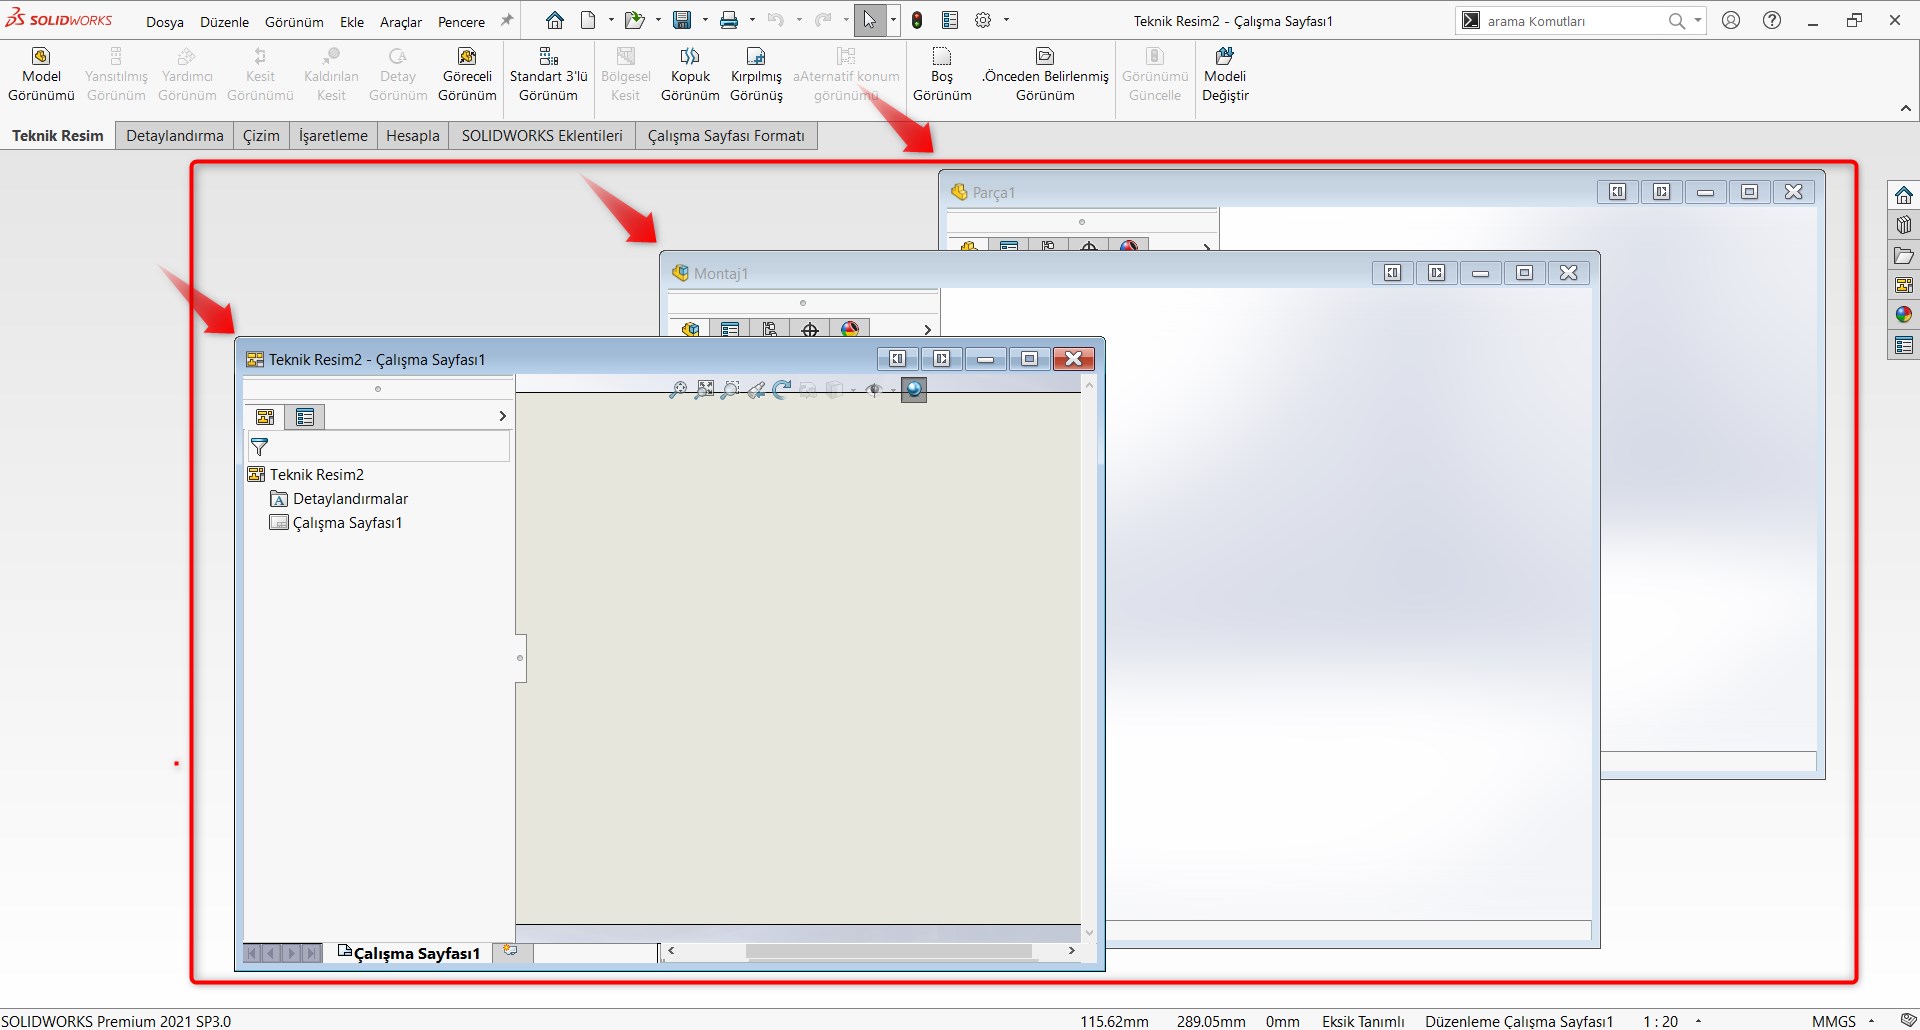Switch to İşaretleme tab

333,136
